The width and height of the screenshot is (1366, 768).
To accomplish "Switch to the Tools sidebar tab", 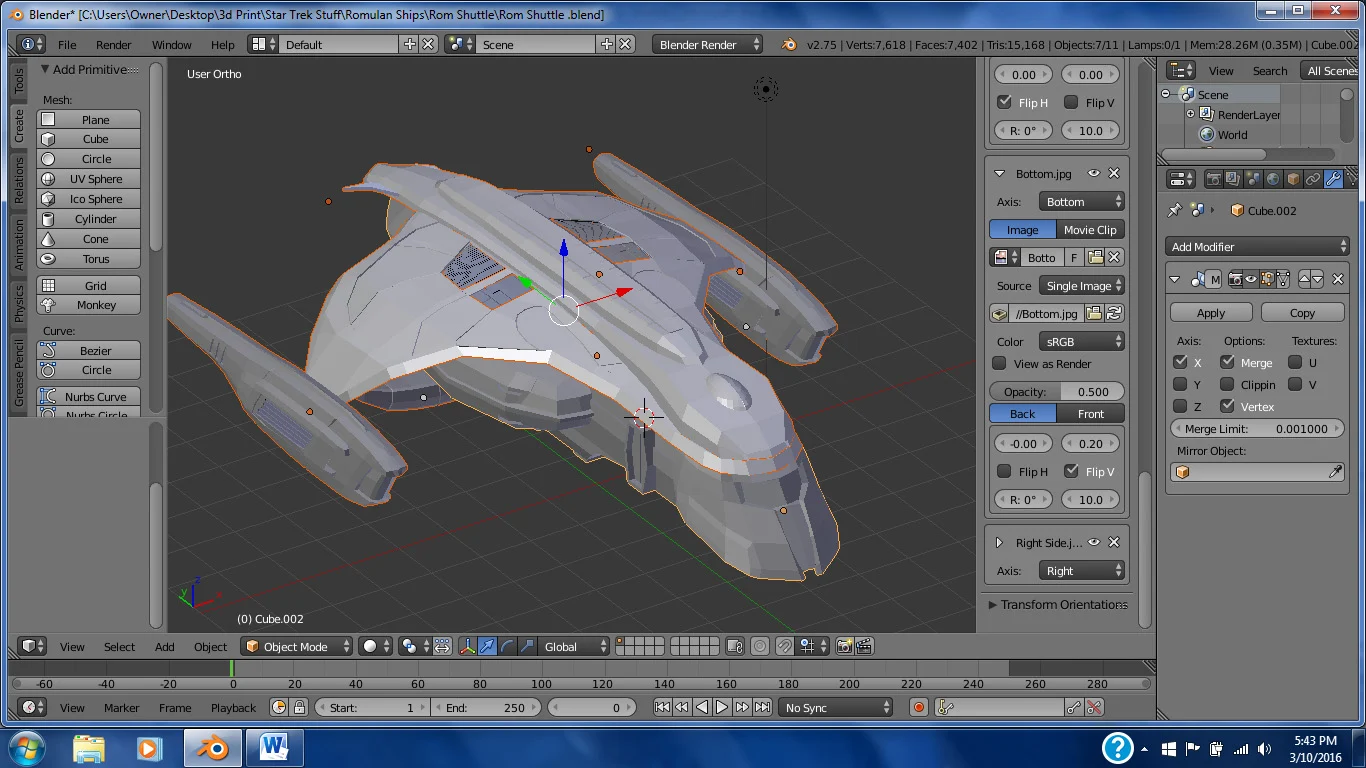I will pos(19,81).
